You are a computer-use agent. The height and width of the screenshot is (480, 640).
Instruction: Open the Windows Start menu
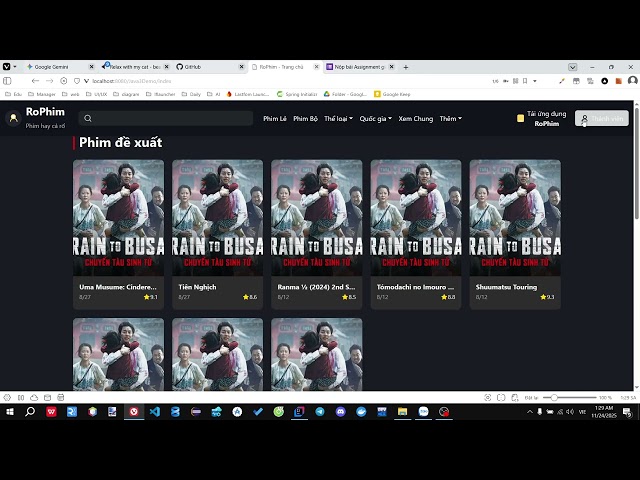(10, 412)
